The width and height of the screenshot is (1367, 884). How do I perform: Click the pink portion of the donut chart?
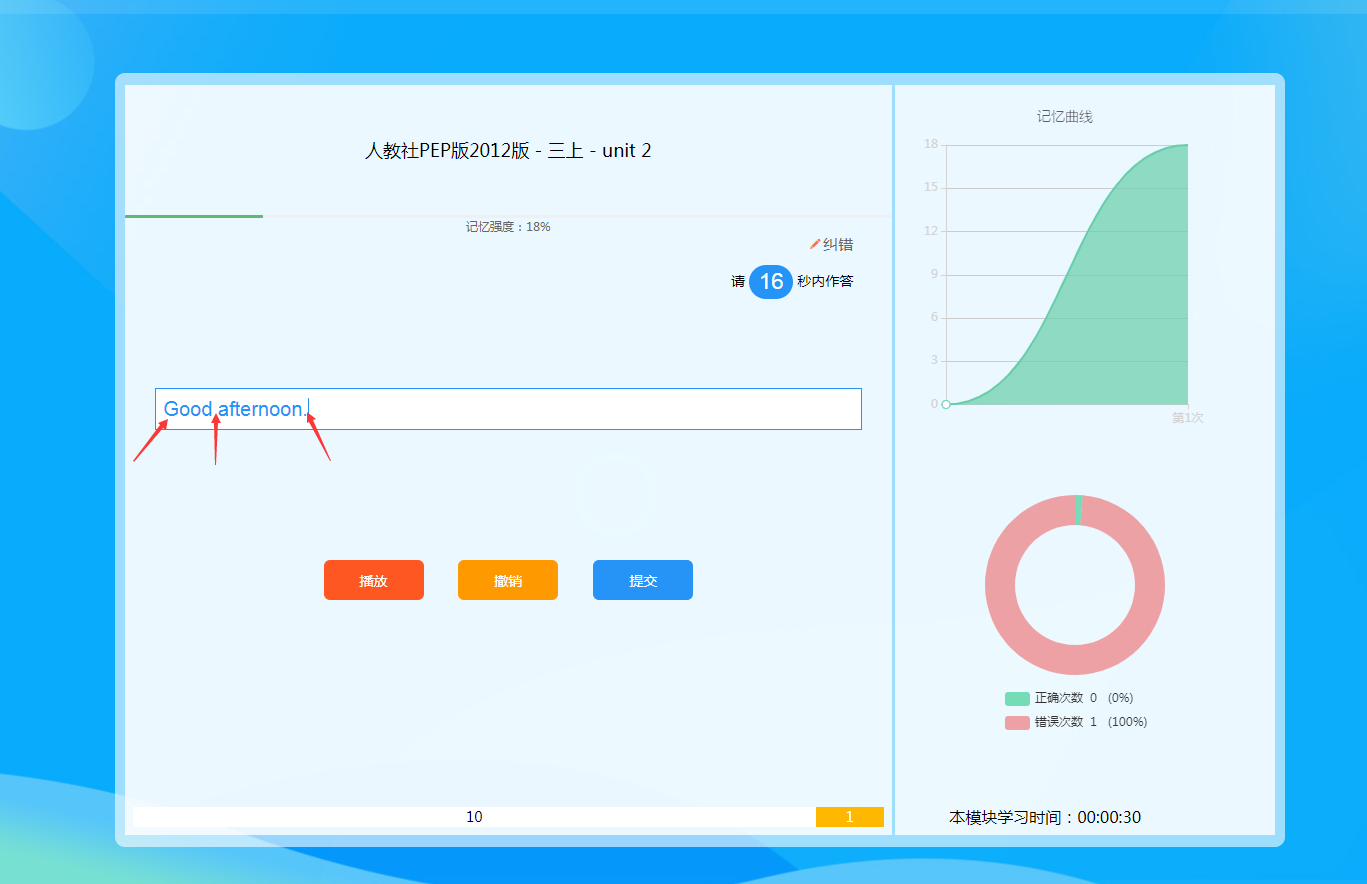point(1075,660)
